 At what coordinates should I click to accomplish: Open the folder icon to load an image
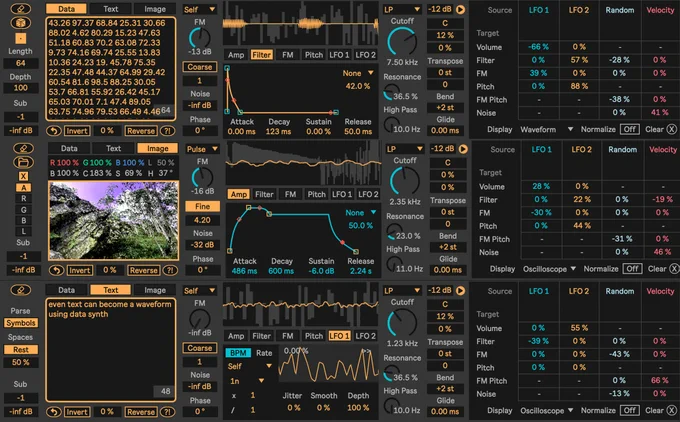23,162
